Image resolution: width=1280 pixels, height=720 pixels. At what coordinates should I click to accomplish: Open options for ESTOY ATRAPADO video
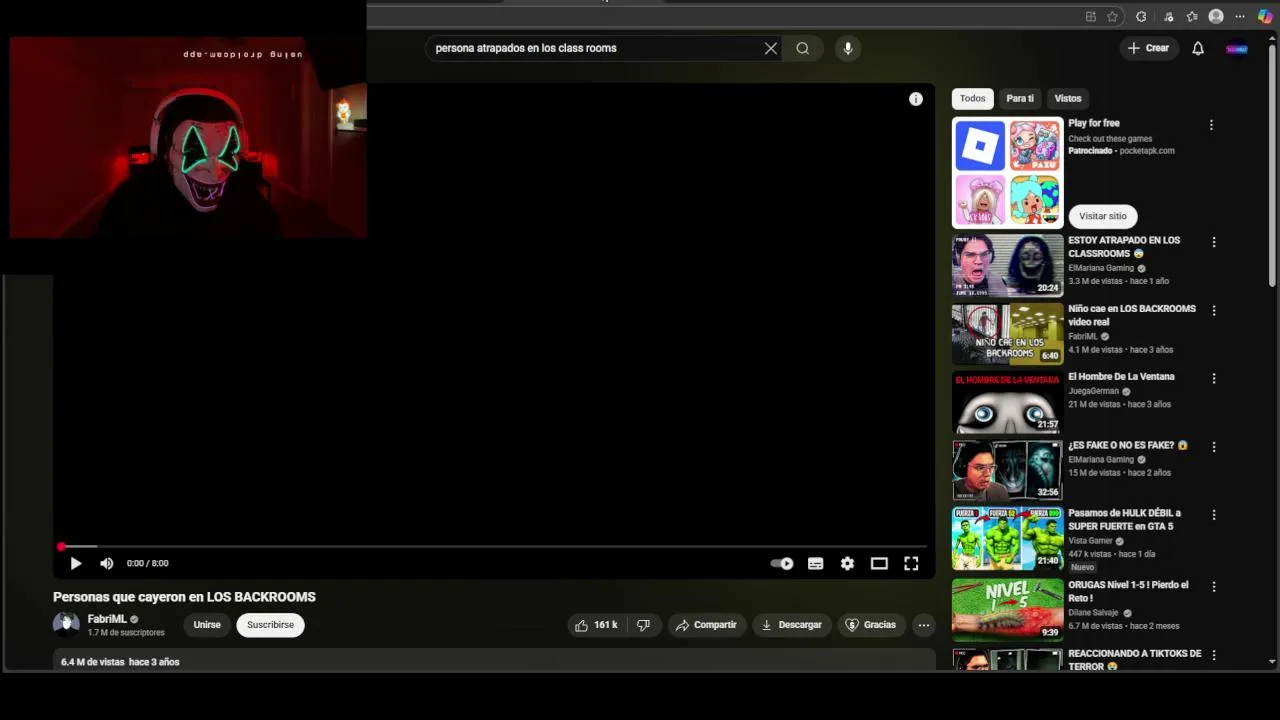(1214, 242)
